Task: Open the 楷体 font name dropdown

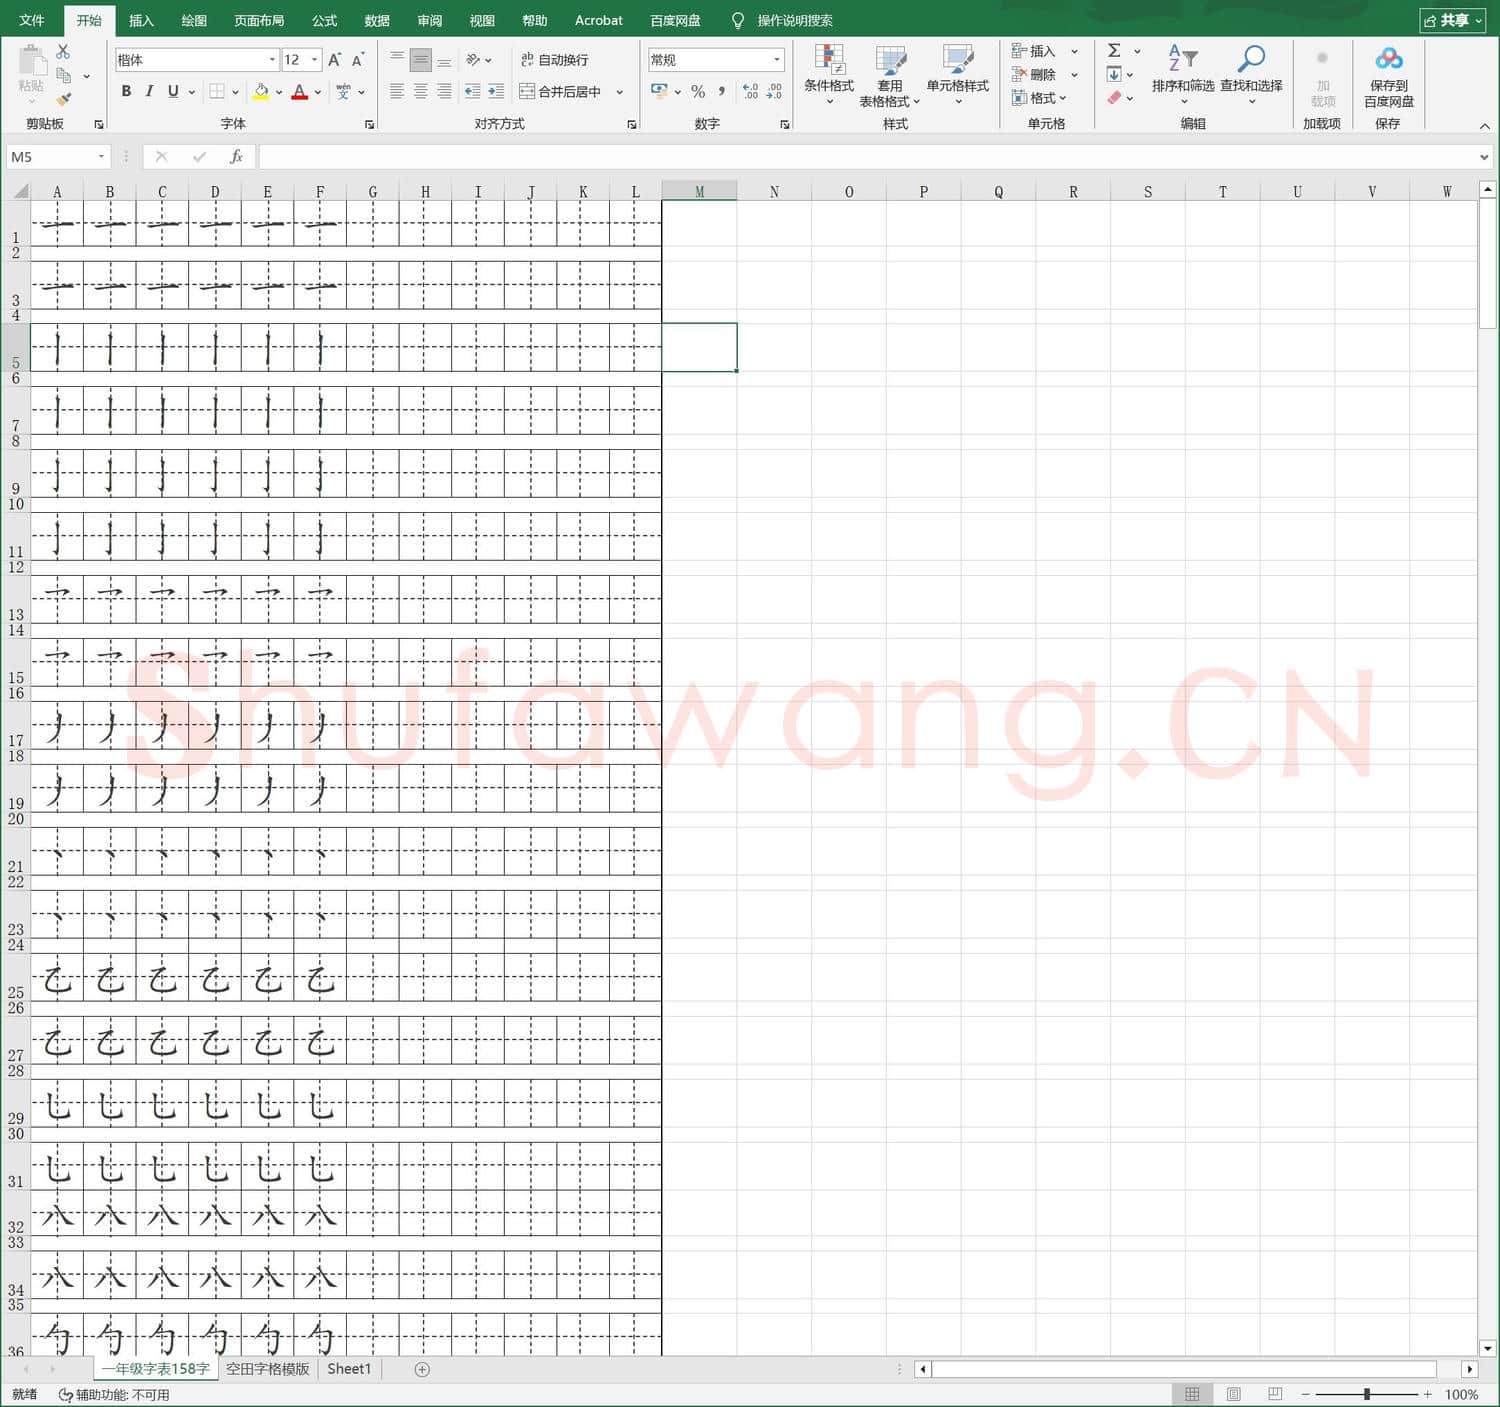Action: click(x=272, y=60)
